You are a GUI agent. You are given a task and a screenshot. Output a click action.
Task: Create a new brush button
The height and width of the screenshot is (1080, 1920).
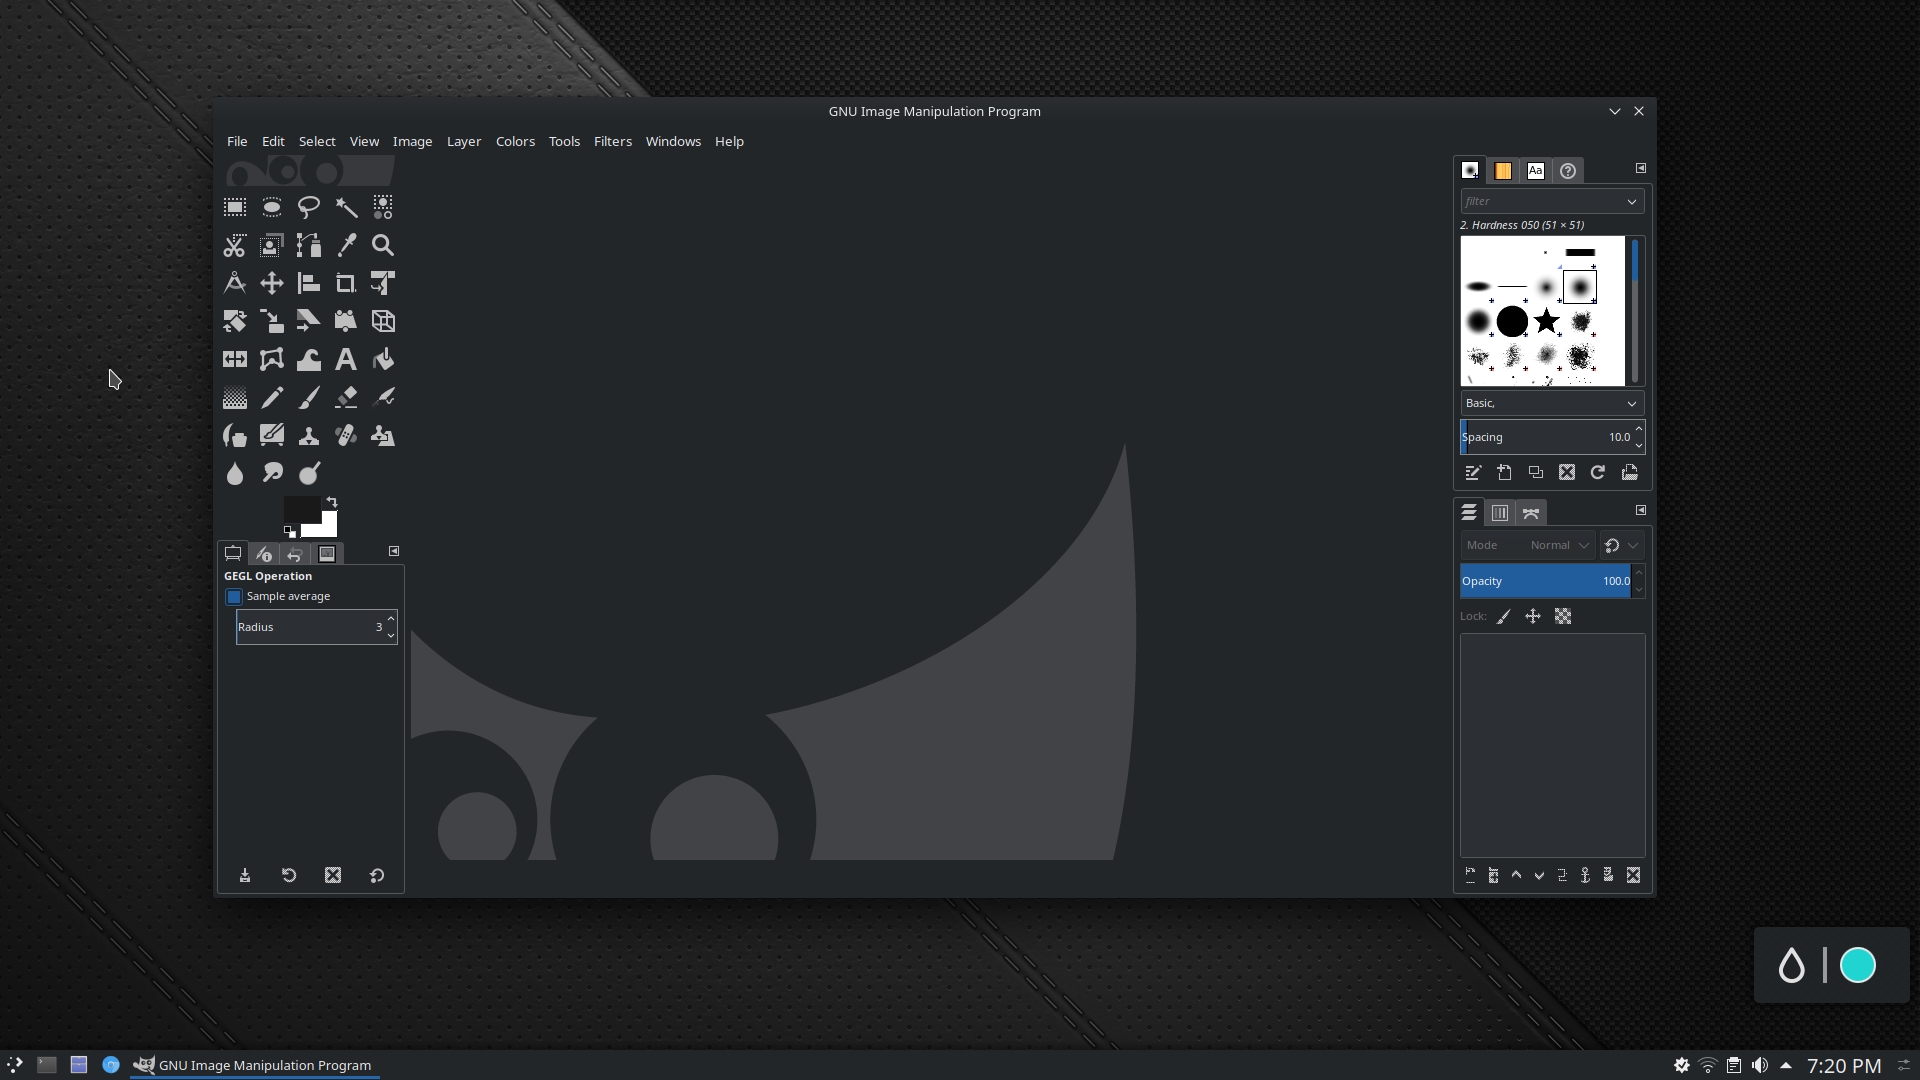click(1504, 473)
